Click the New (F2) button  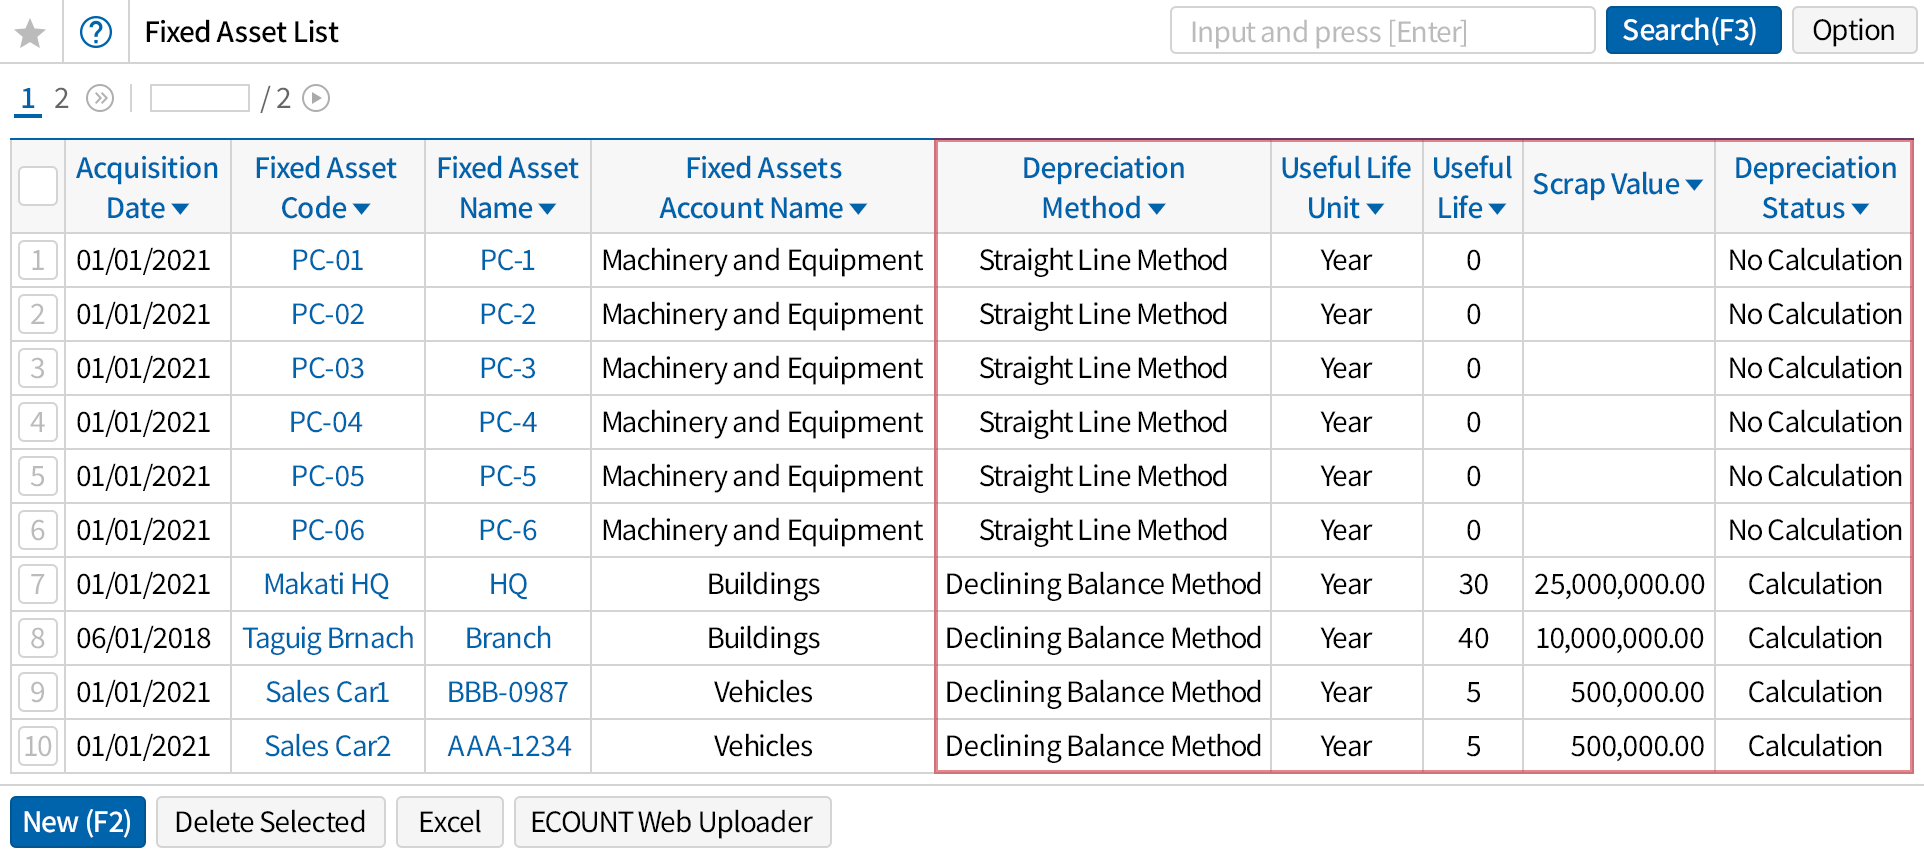point(78,822)
